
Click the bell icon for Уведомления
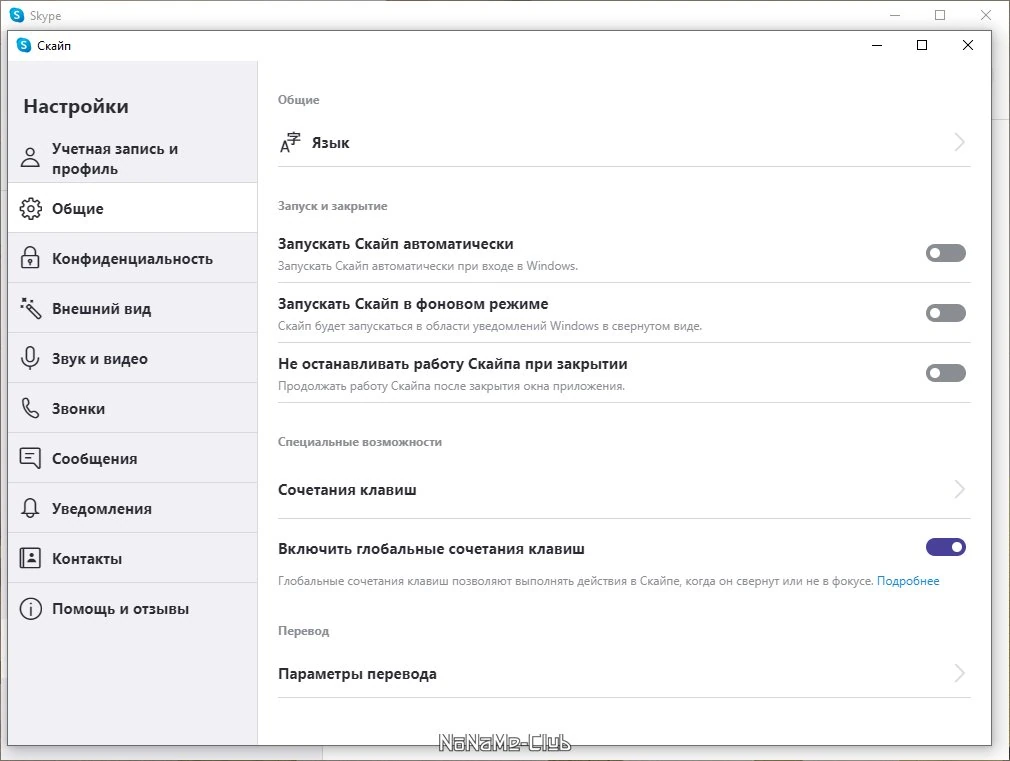[x=30, y=508]
